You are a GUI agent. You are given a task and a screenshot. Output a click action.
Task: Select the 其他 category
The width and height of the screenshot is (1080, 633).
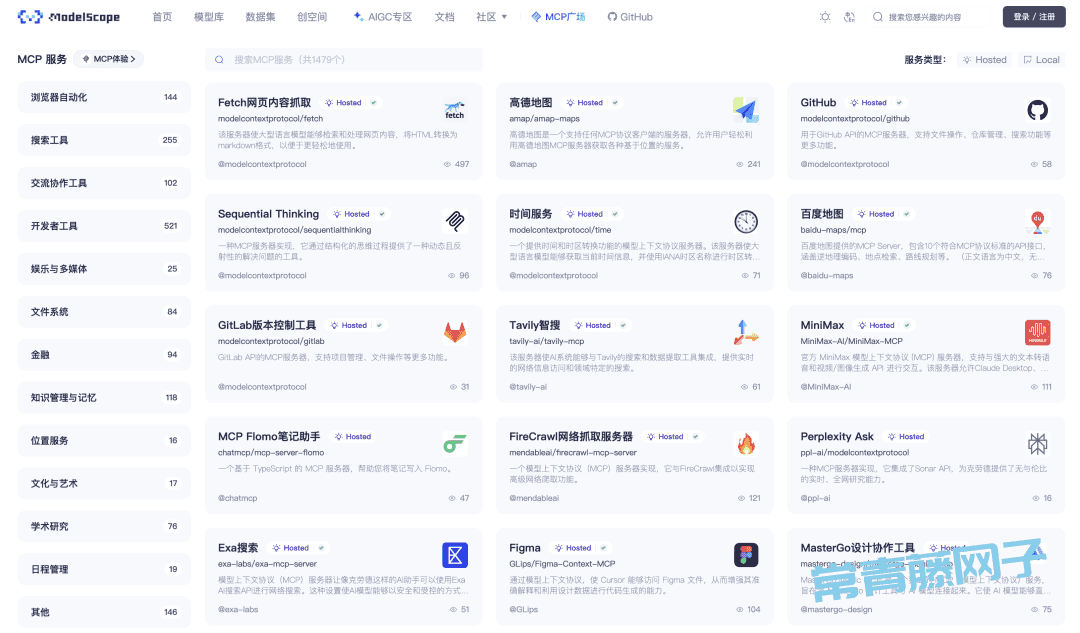point(104,612)
